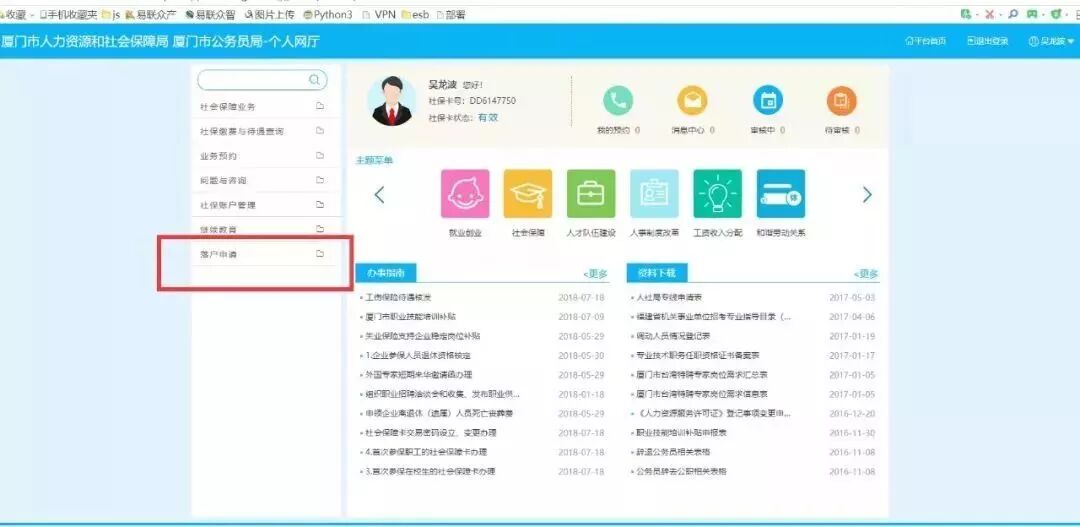
Task: Select the 资料下载 tab
Action: pos(657,273)
